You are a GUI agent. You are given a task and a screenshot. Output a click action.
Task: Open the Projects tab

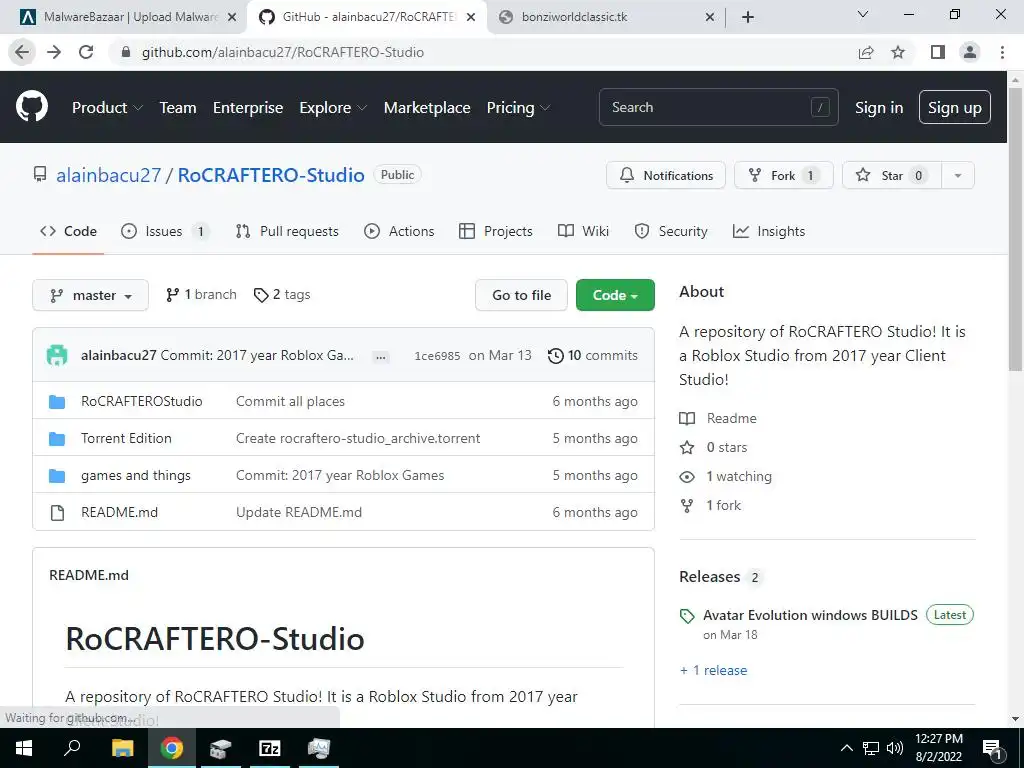(x=496, y=231)
